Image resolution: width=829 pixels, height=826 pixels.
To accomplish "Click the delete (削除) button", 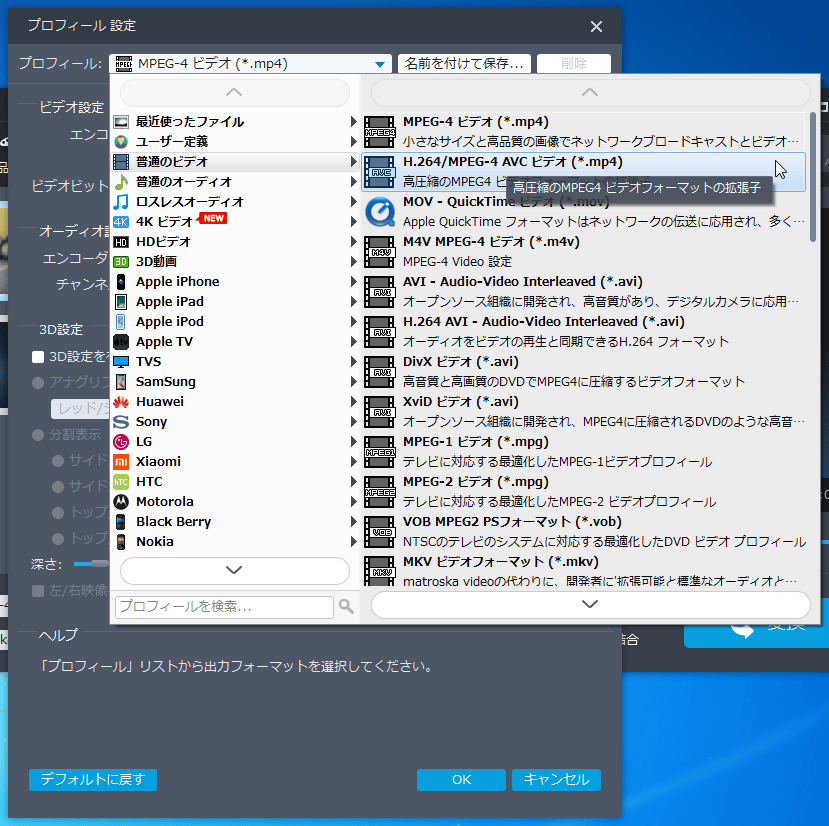I will 574,64.
